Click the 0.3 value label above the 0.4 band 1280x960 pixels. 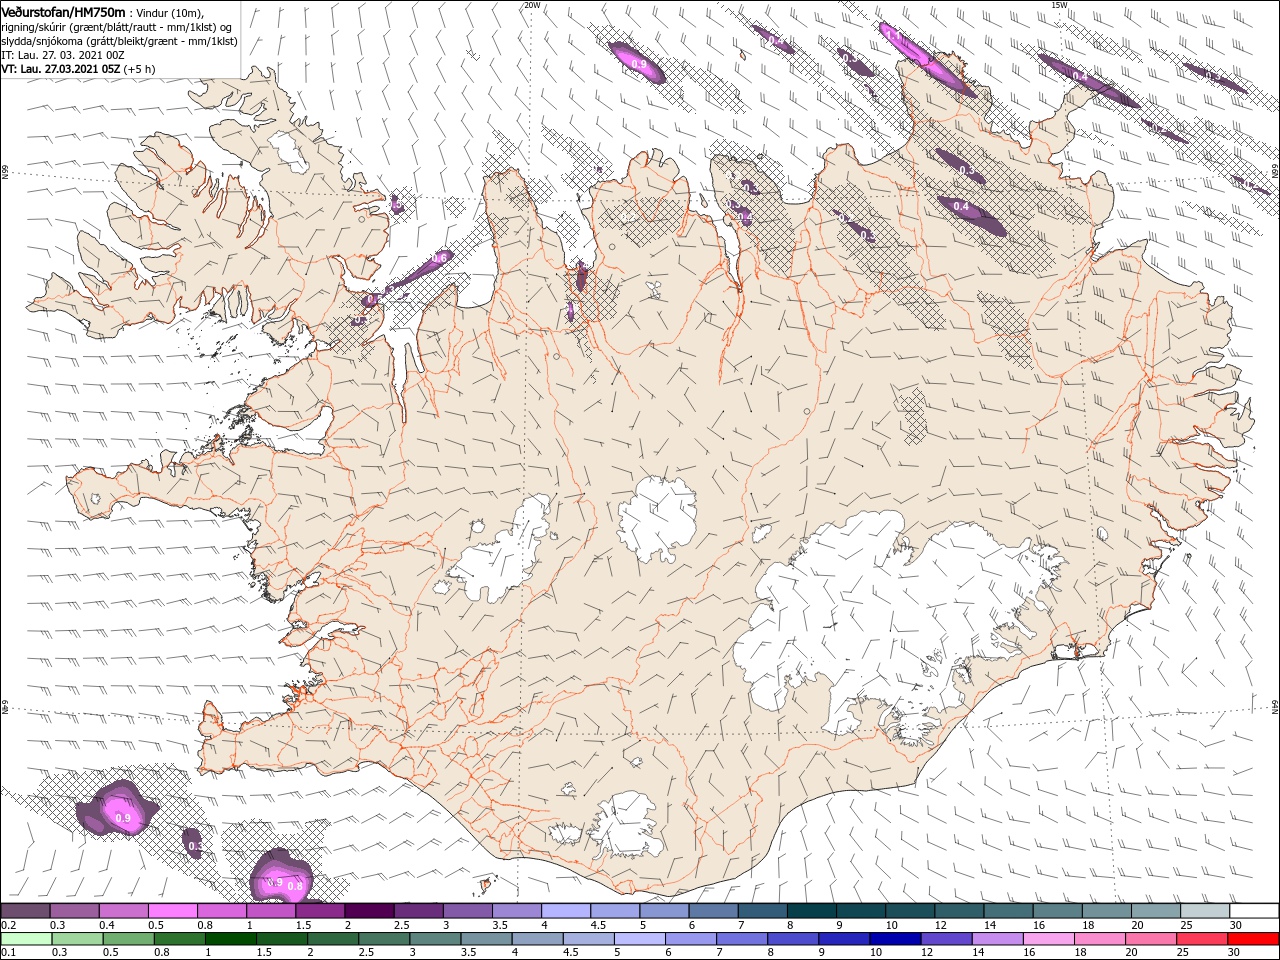[x=966, y=171]
